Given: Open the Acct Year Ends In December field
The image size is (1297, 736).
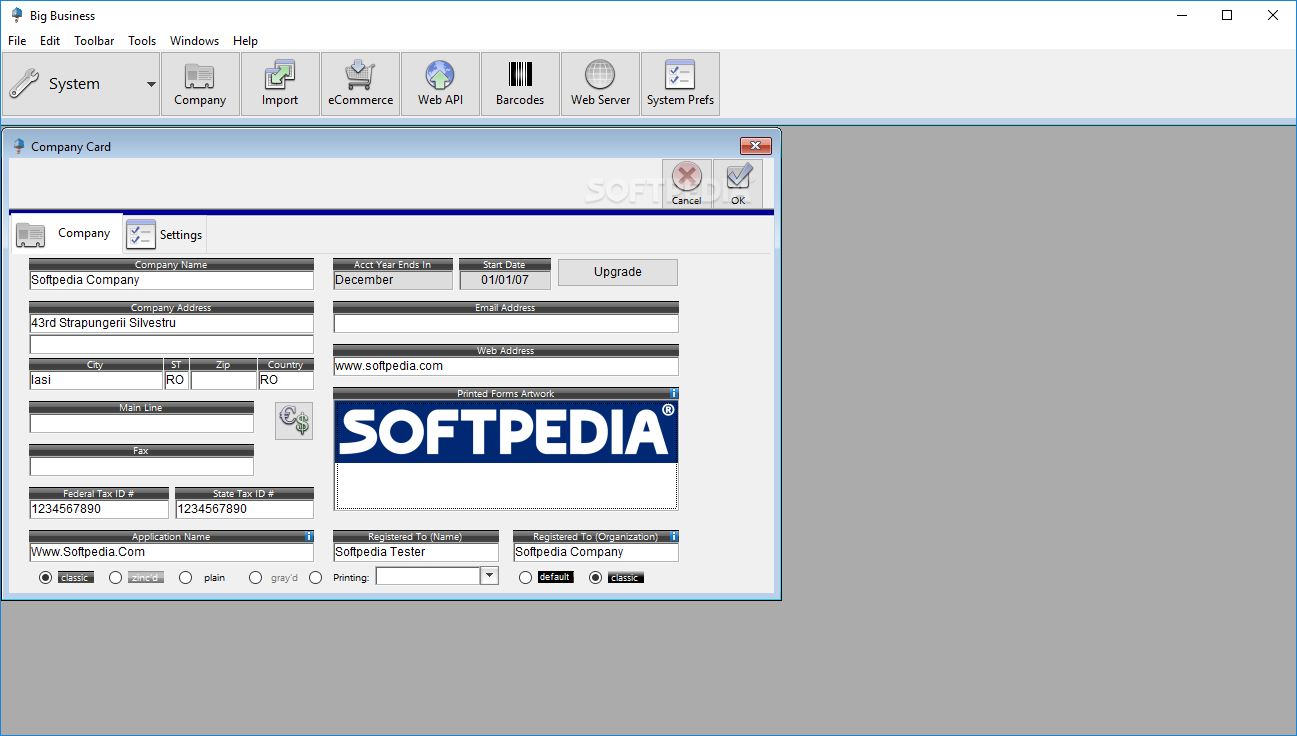Looking at the screenshot, I should (393, 280).
